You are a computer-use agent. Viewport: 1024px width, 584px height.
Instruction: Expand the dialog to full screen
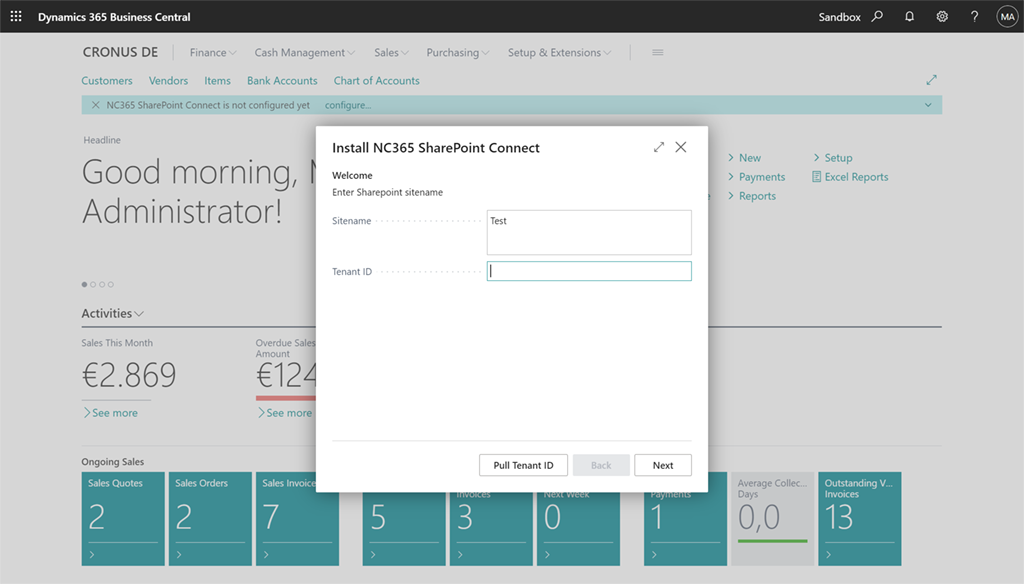(659, 147)
